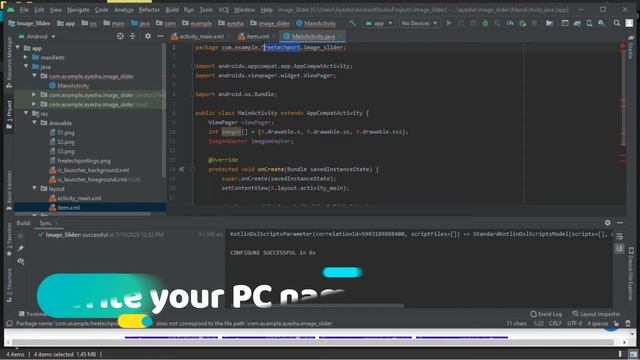Open Gradle side panel on right edge
The height and width of the screenshot is (360, 640).
pos(631,47)
